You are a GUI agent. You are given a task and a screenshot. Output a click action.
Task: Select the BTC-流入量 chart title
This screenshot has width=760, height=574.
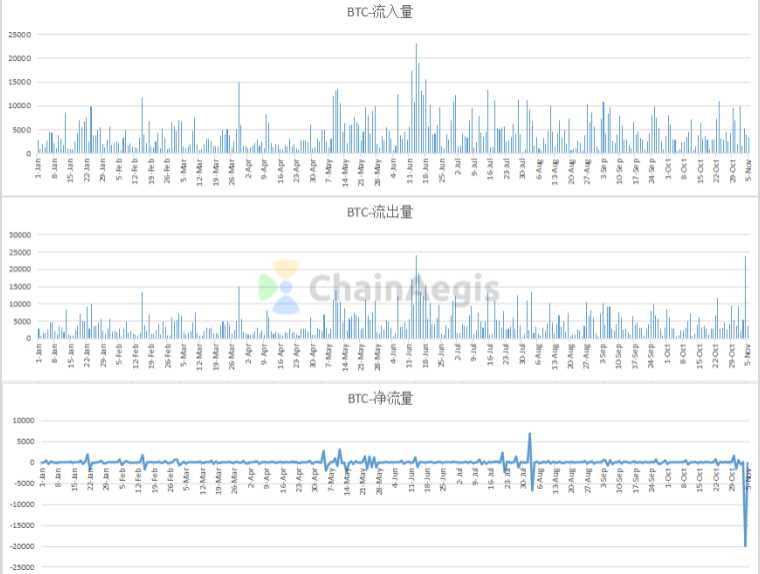coord(379,12)
